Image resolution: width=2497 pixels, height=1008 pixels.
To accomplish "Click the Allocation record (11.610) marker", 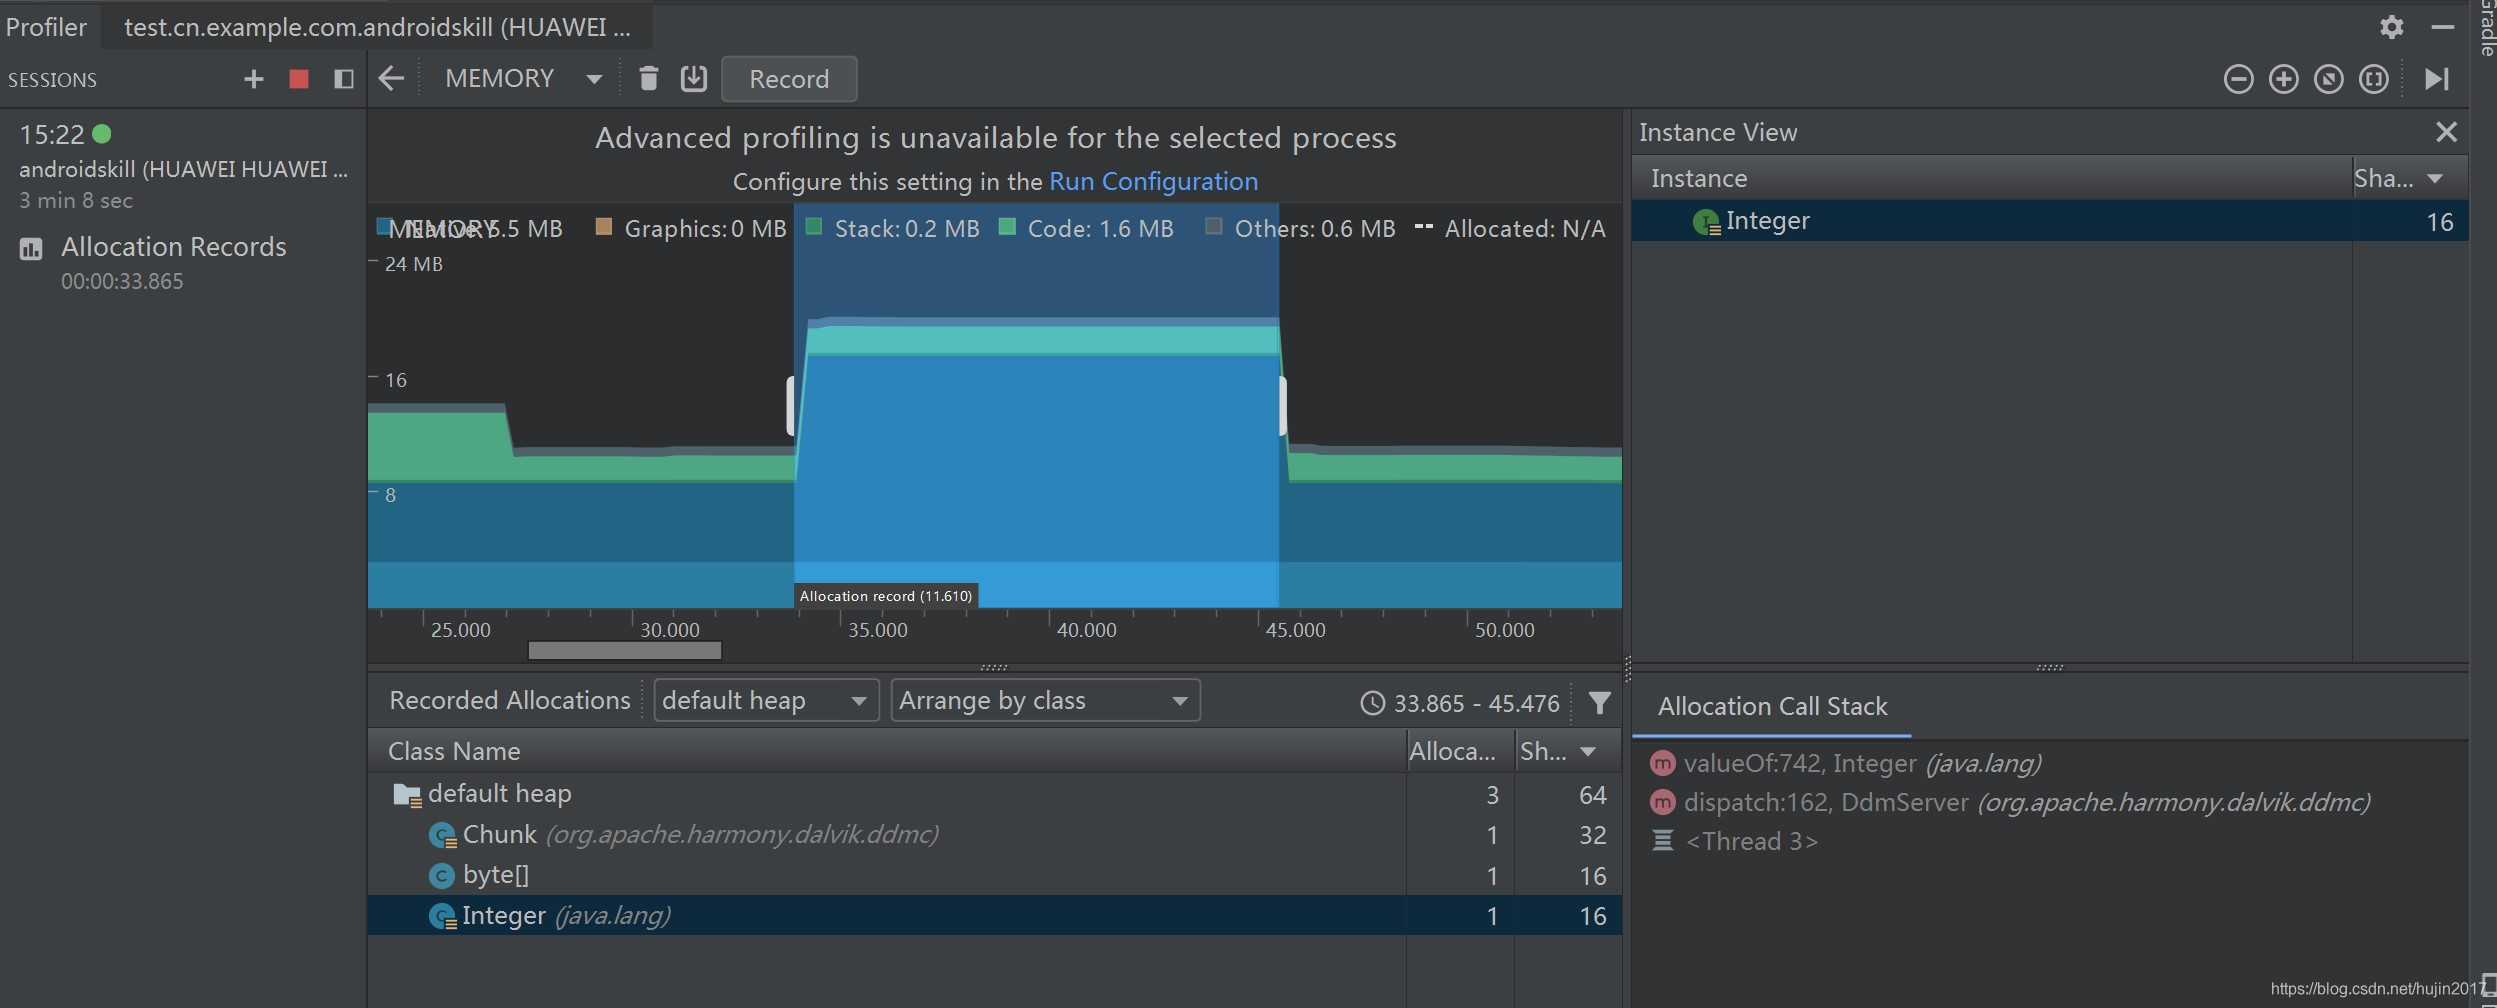I will [886, 596].
